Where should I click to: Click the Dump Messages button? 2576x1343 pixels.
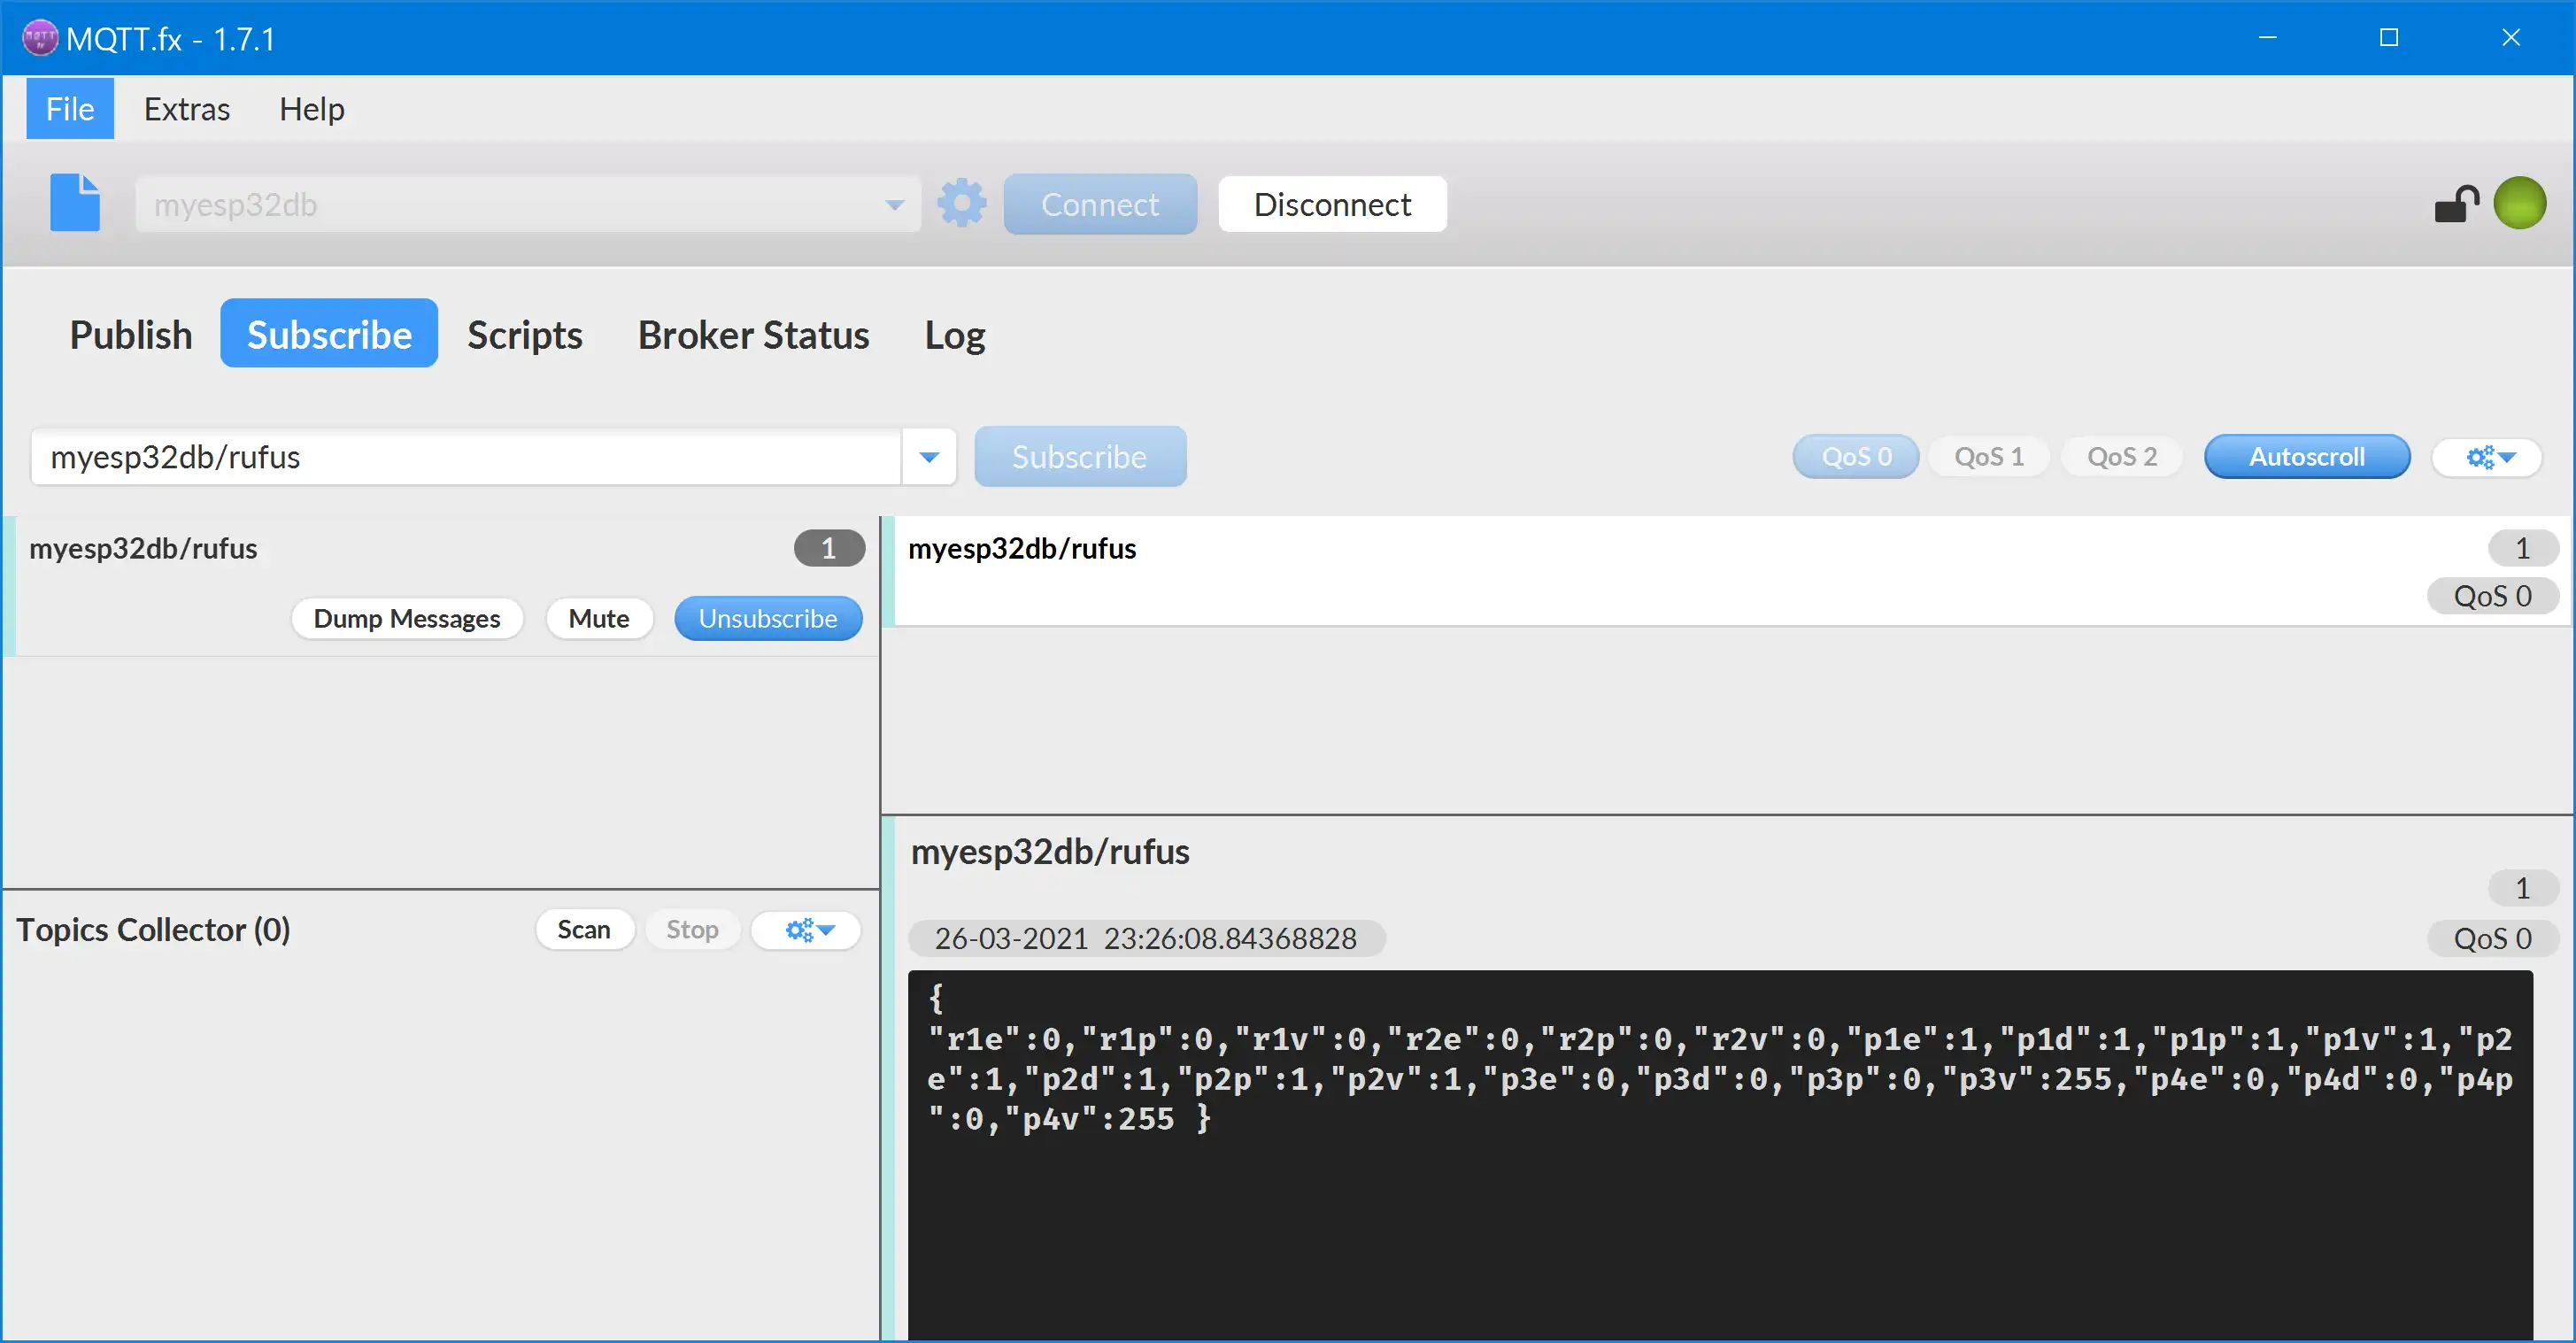pos(407,617)
